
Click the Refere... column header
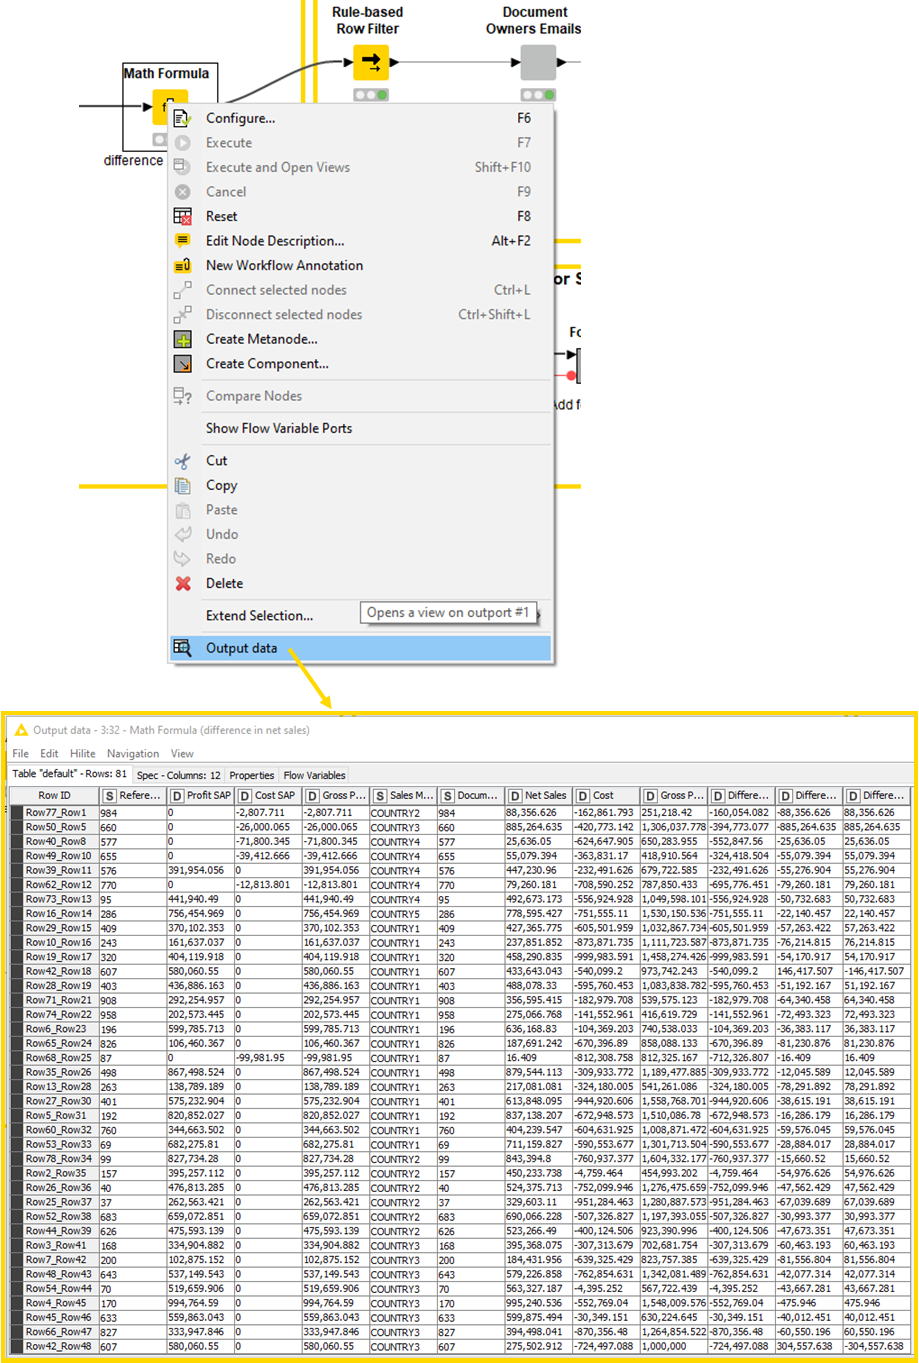132,796
